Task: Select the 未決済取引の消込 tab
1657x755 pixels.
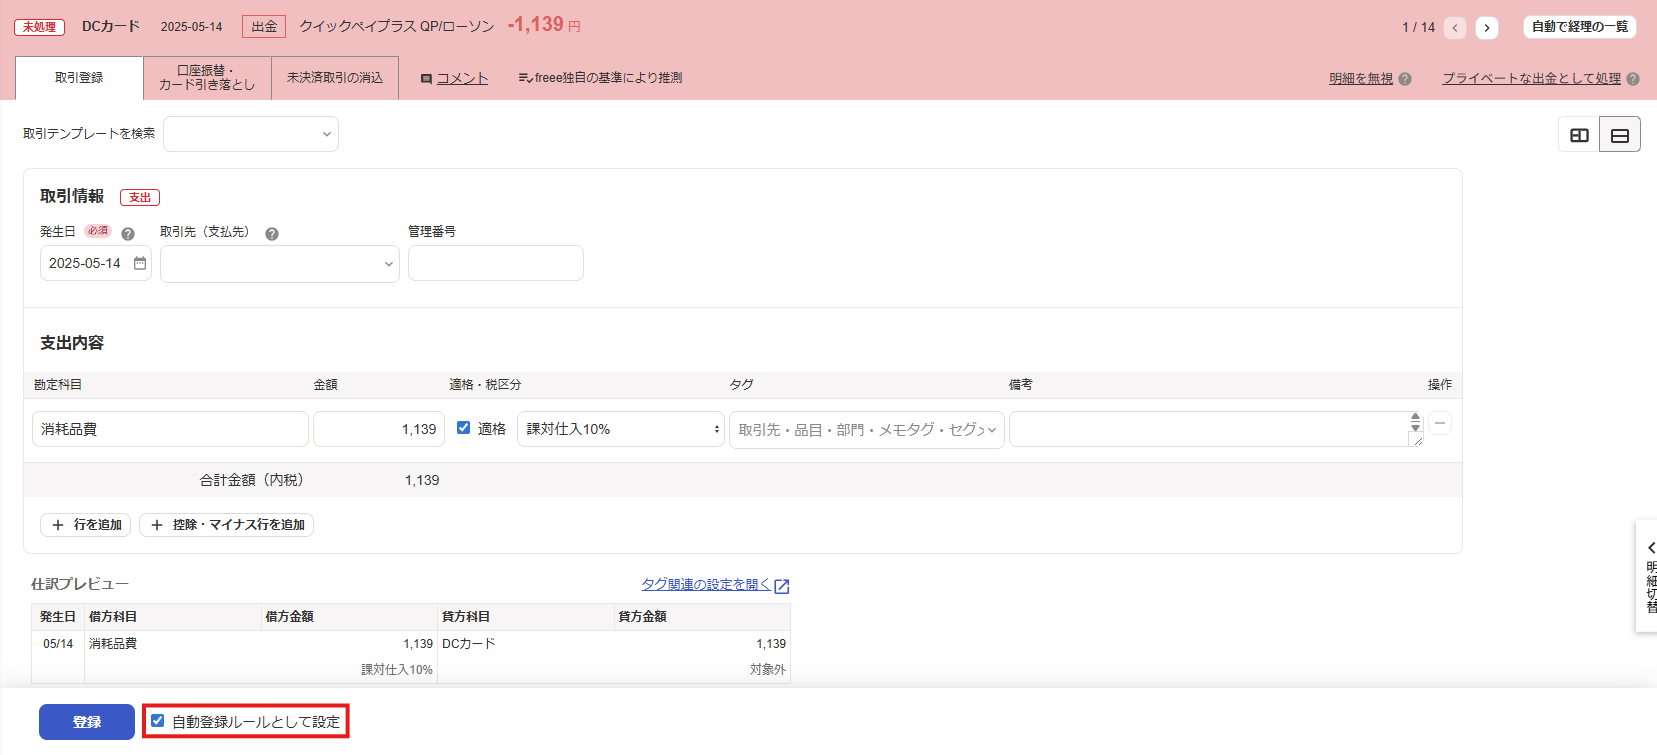Action: (335, 78)
